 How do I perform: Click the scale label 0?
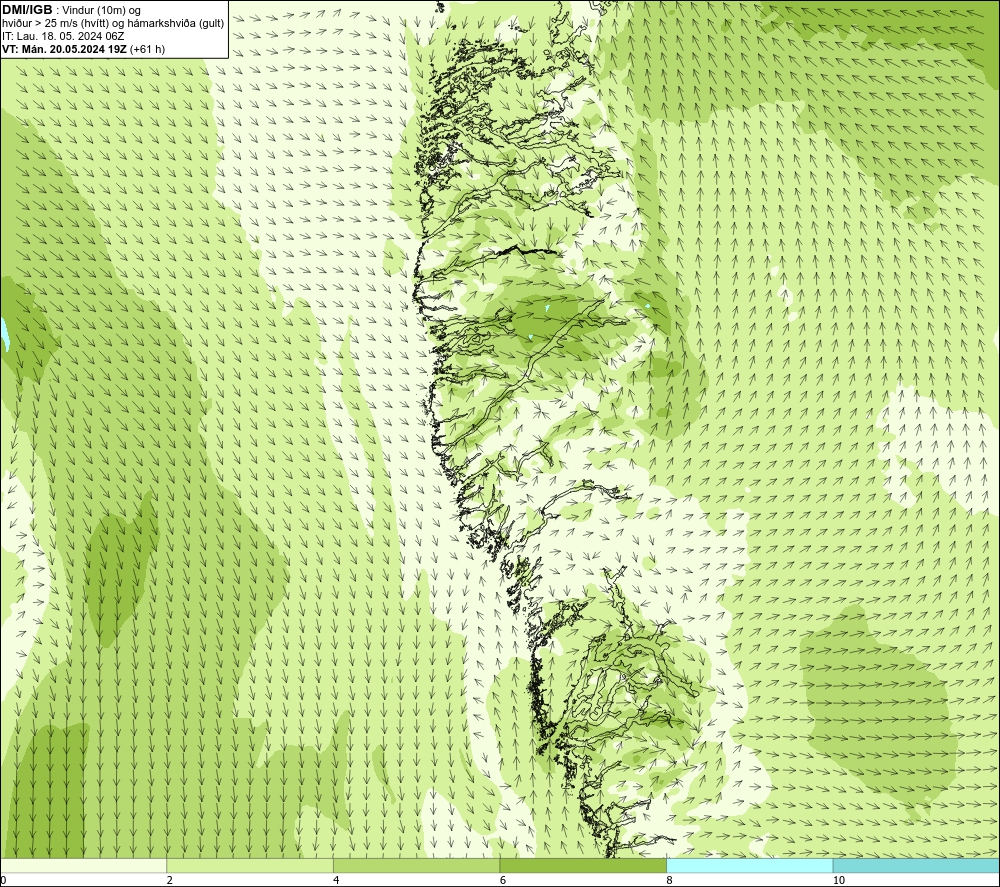(x=3, y=880)
